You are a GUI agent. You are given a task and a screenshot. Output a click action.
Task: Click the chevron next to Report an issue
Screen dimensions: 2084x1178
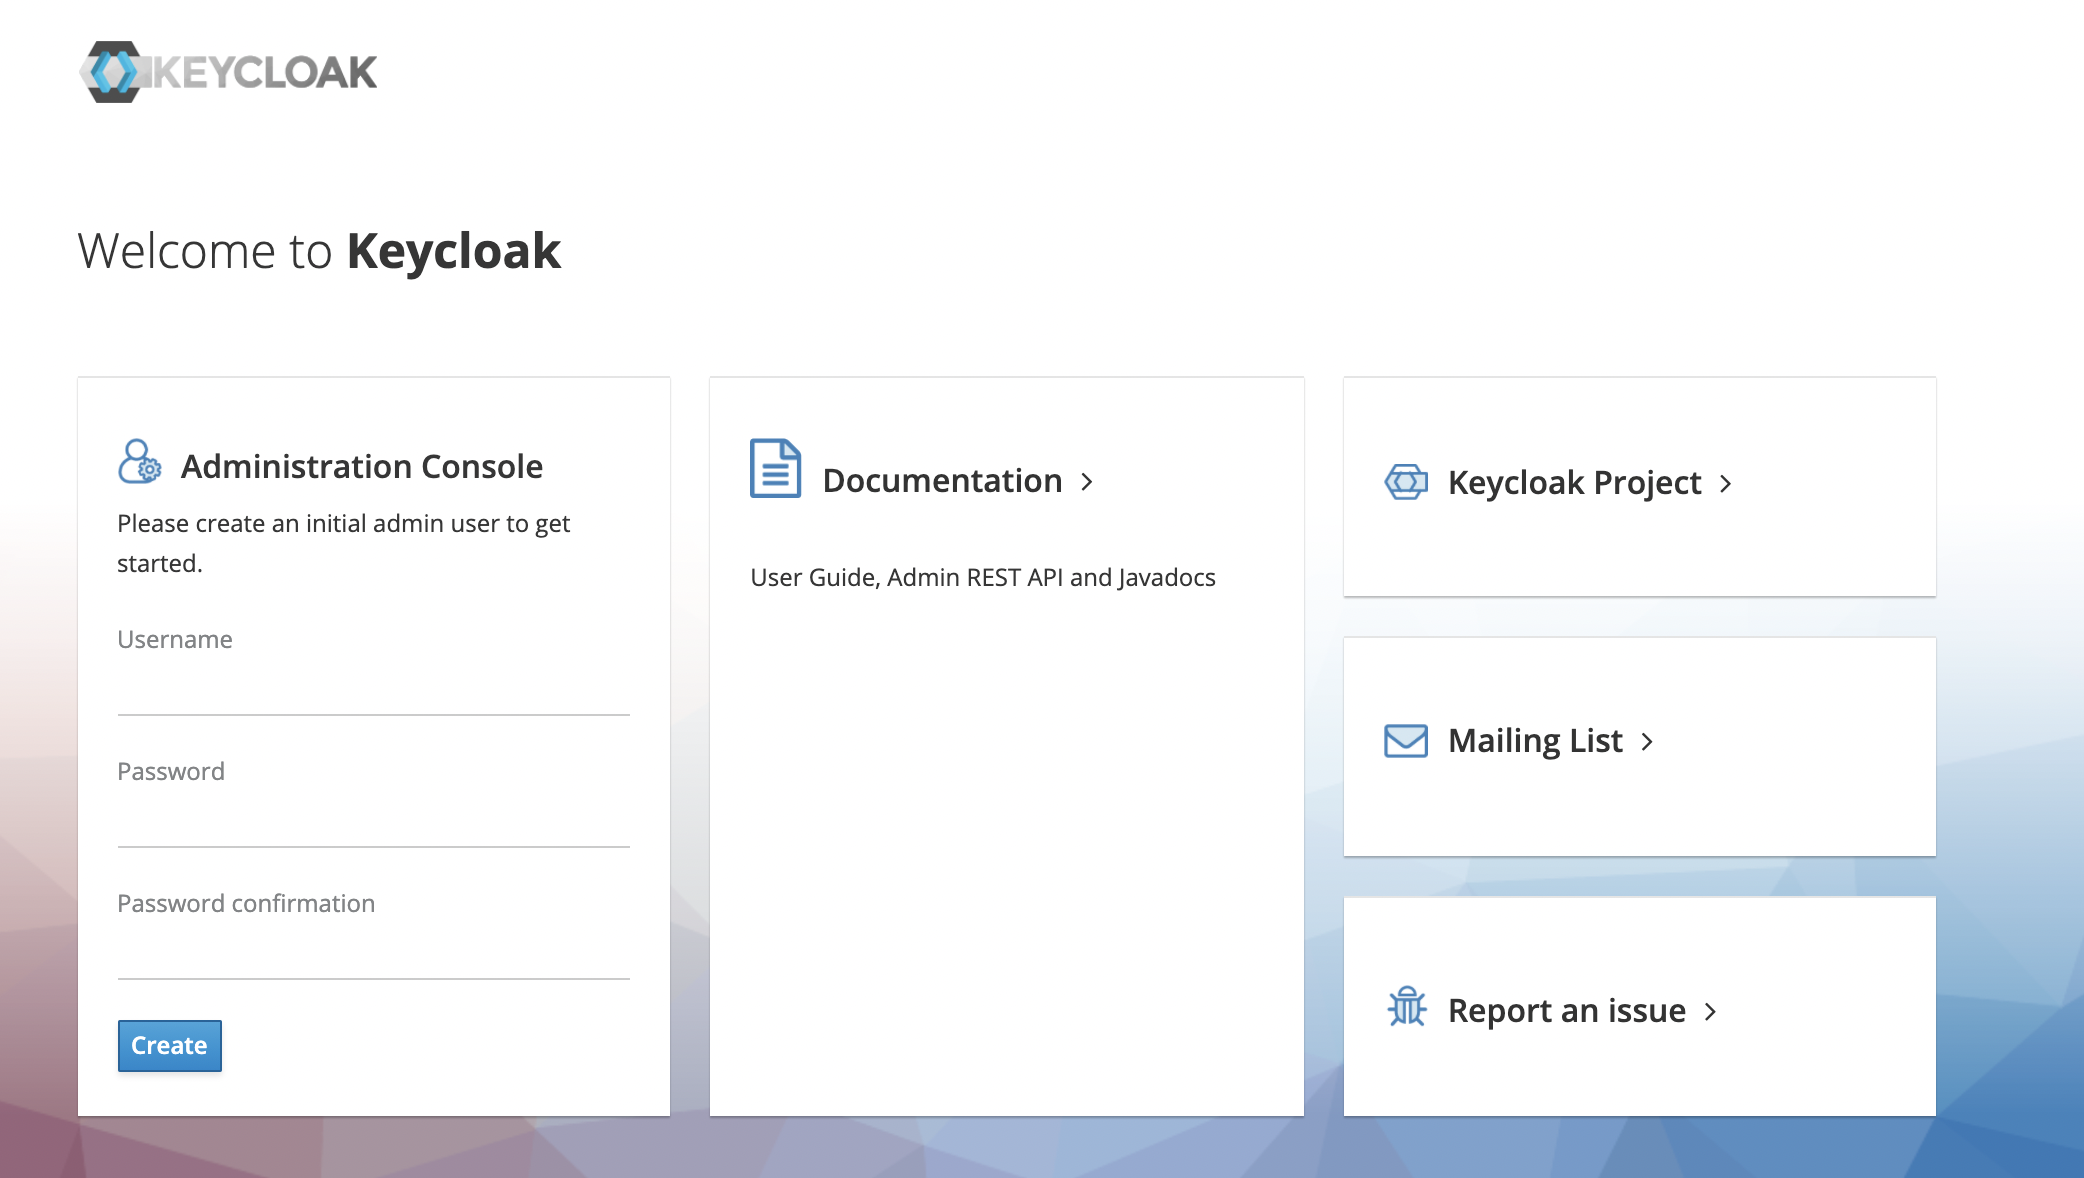[1710, 1012]
